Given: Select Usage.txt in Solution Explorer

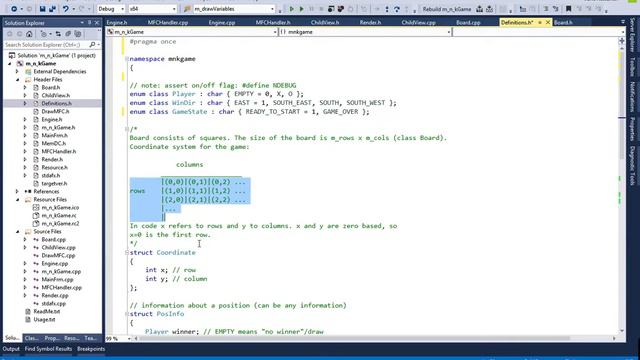Looking at the screenshot, I should pyautogui.click(x=44, y=320).
